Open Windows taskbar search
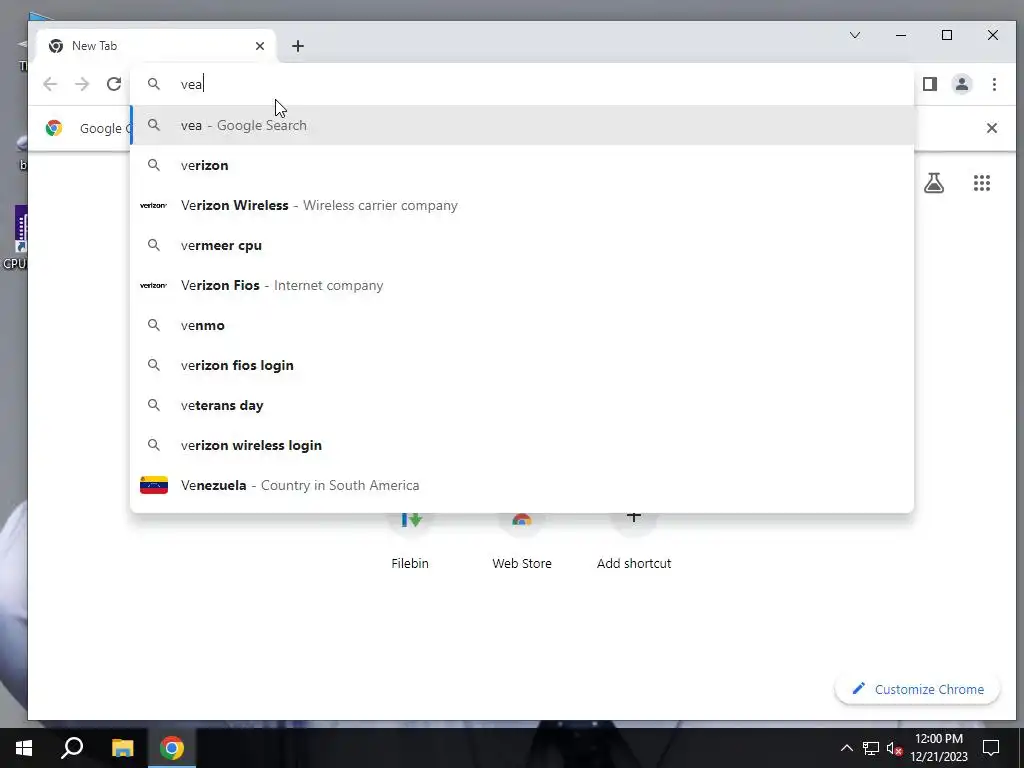Viewport: 1024px width, 768px height. [72, 748]
